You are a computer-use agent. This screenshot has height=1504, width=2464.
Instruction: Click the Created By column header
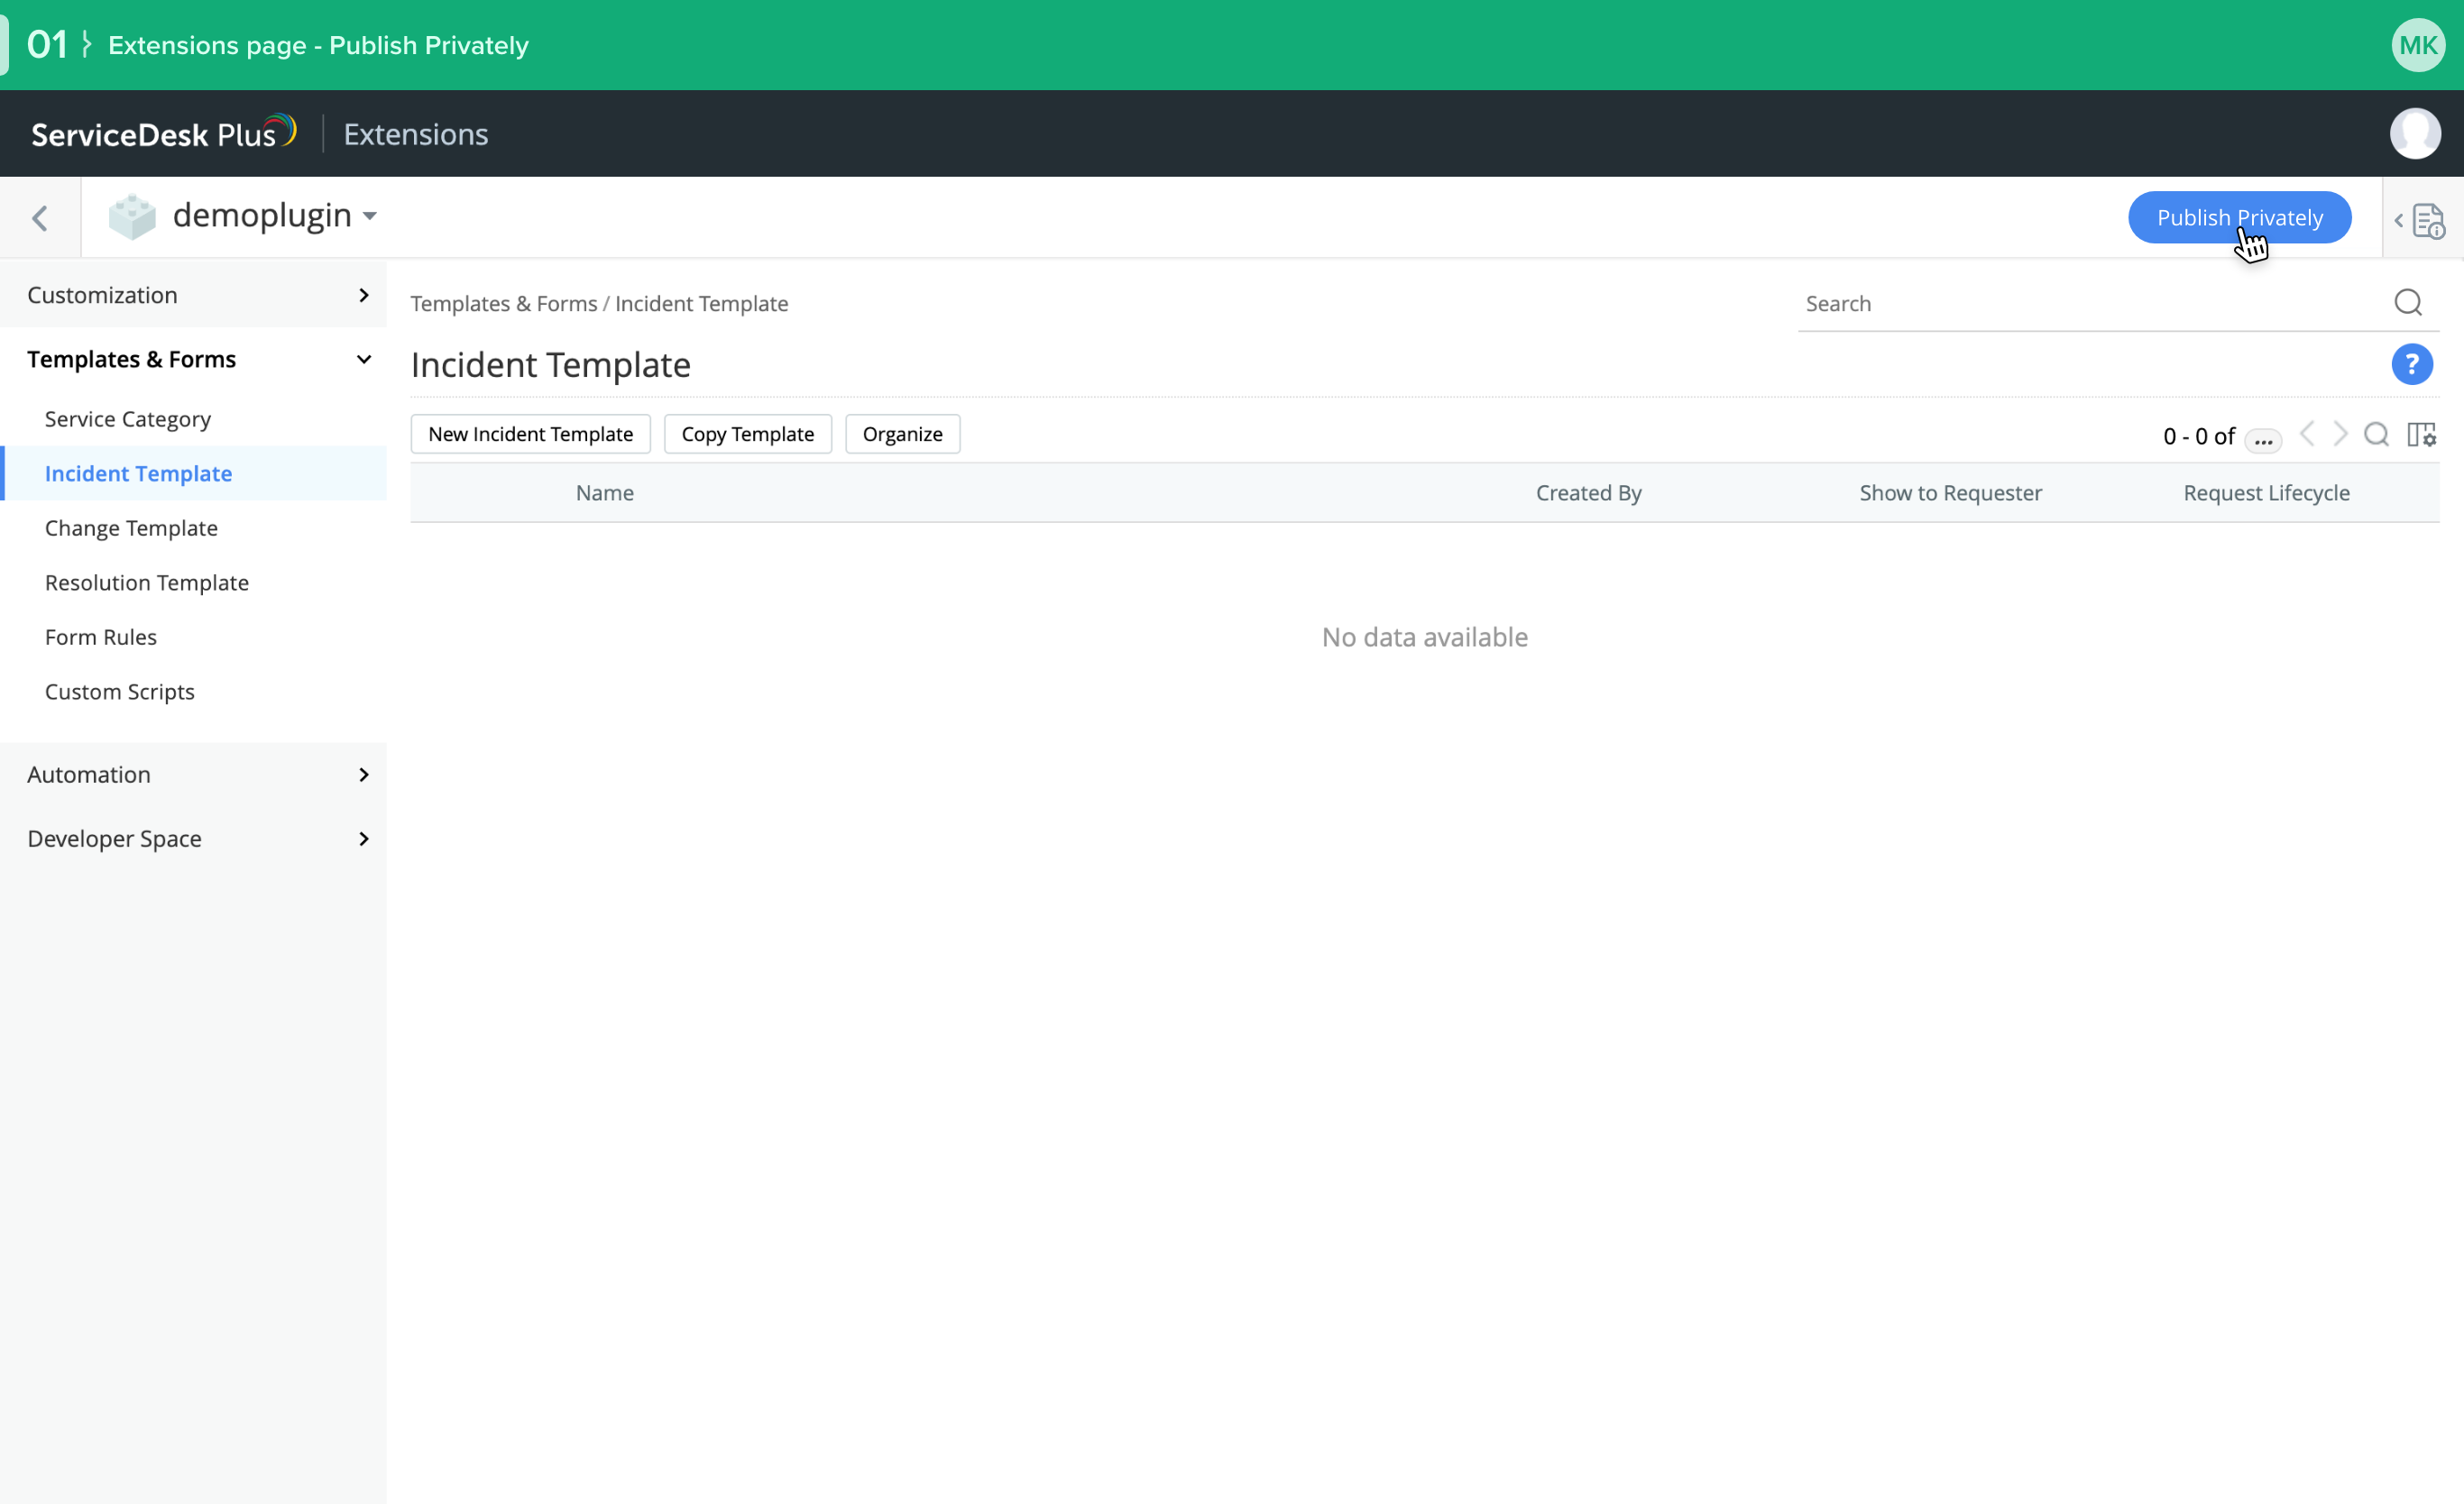pos(1588,493)
